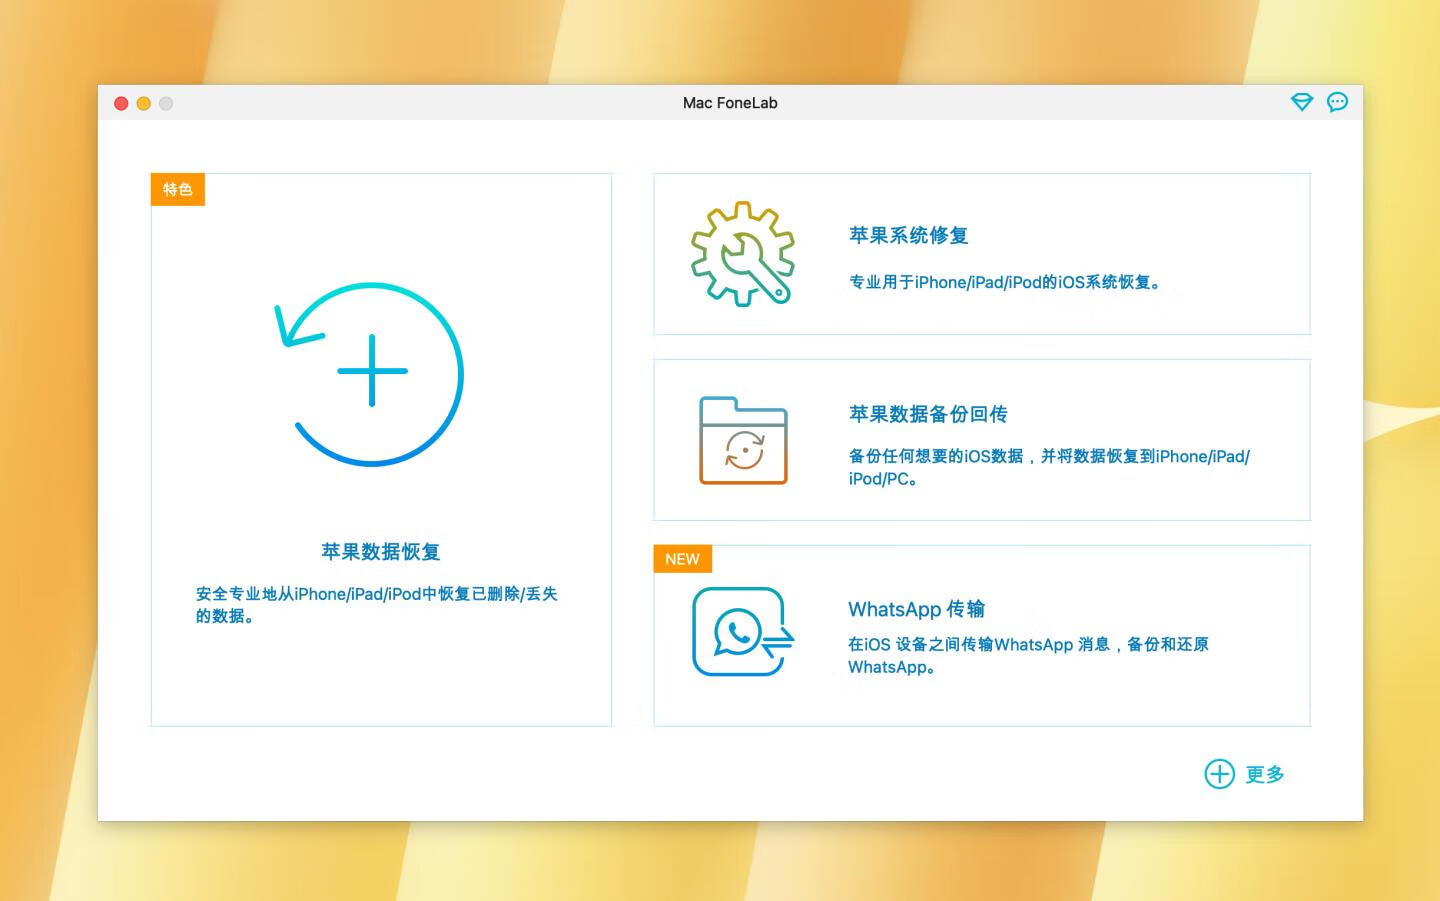Click the Mac FoneLab title text

[730, 102]
